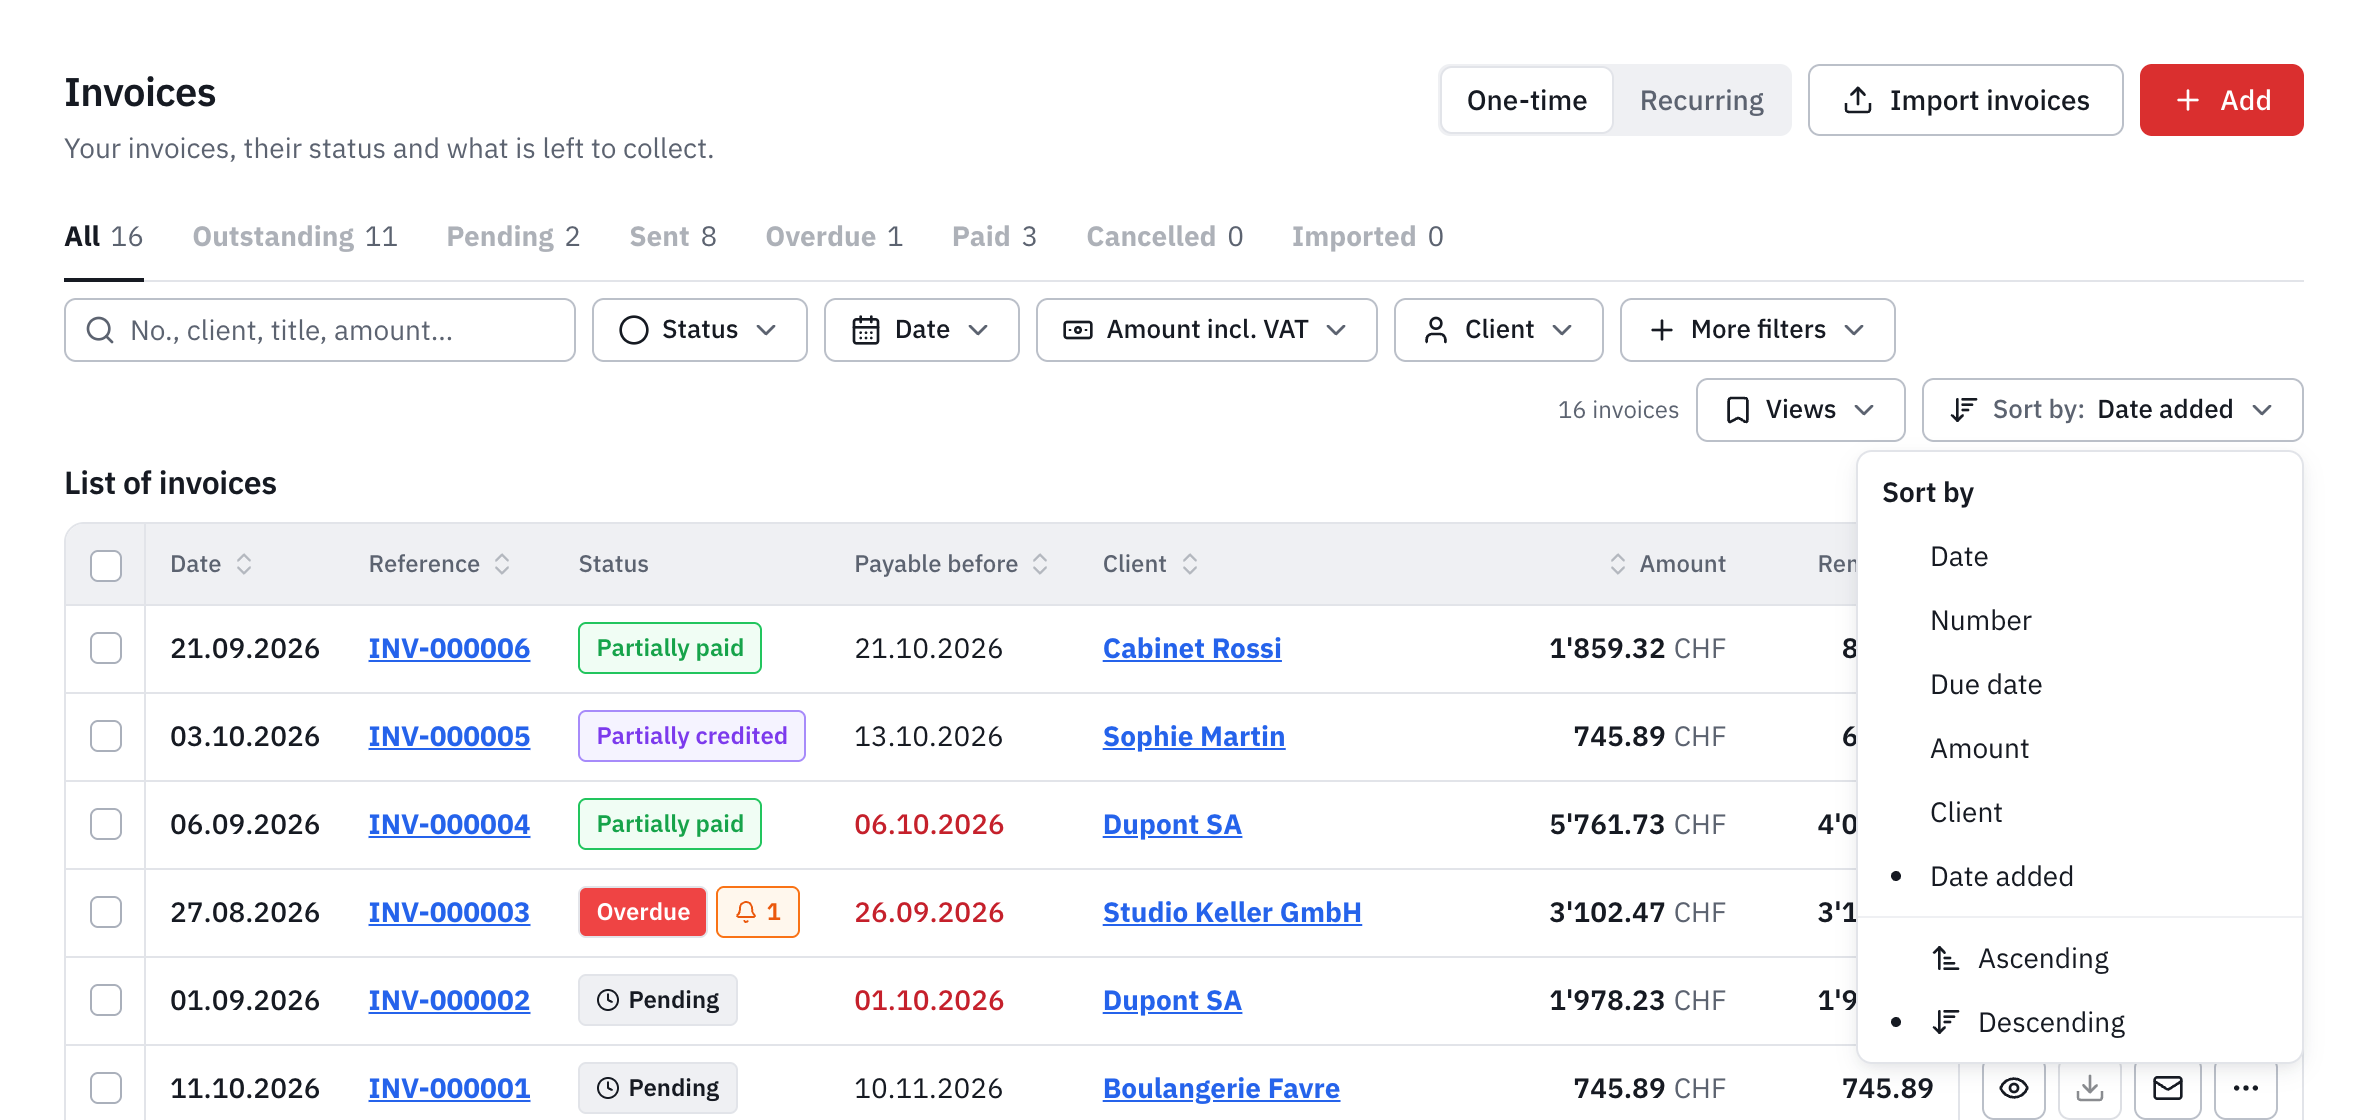
Task: Switch to the Outstanding tab
Action: pyautogui.click(x=295, y=237)
